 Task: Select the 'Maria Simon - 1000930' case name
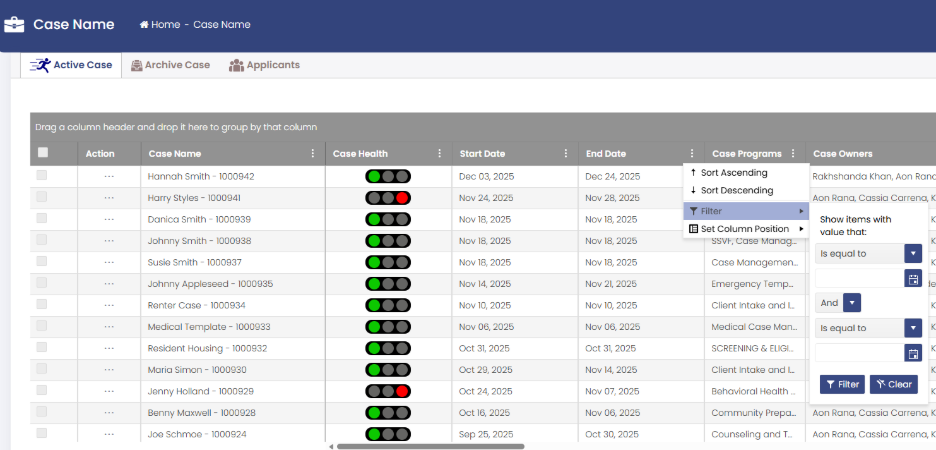[197, 370]
